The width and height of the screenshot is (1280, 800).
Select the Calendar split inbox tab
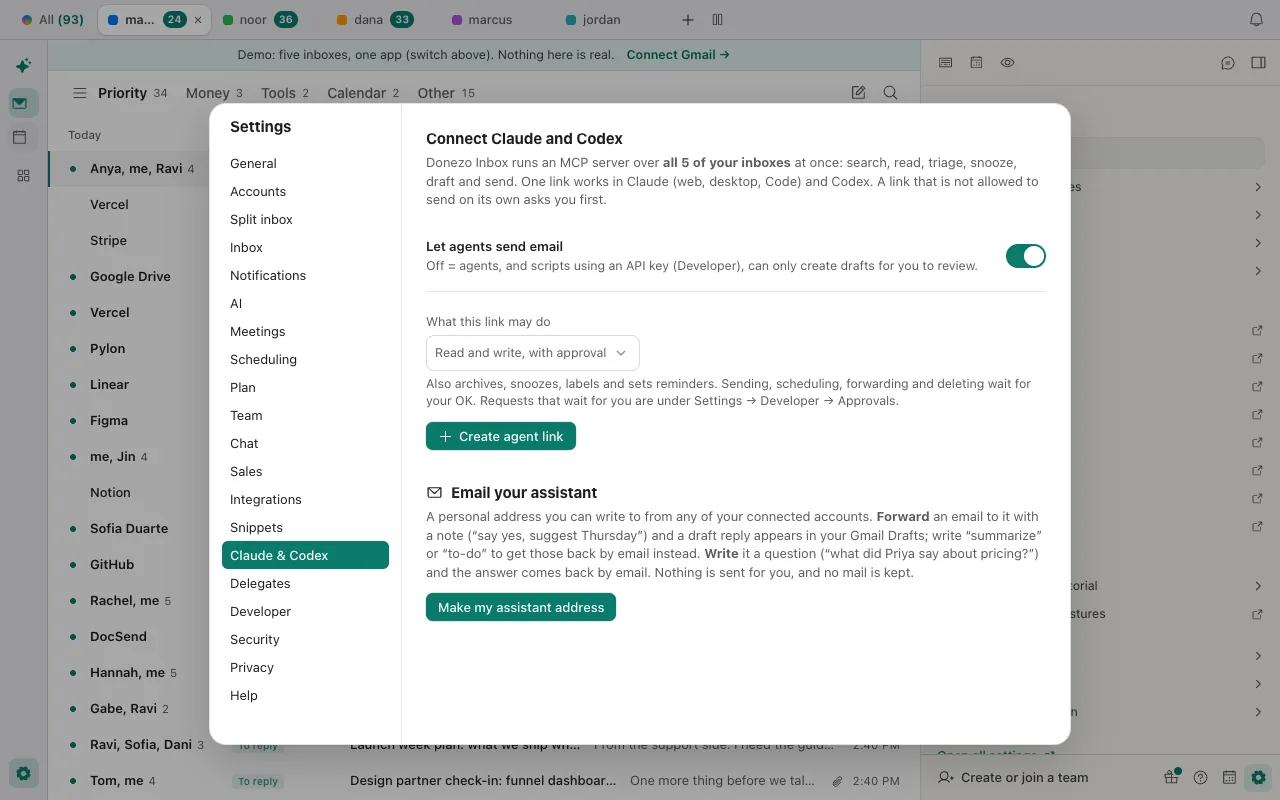coord(363,93)
